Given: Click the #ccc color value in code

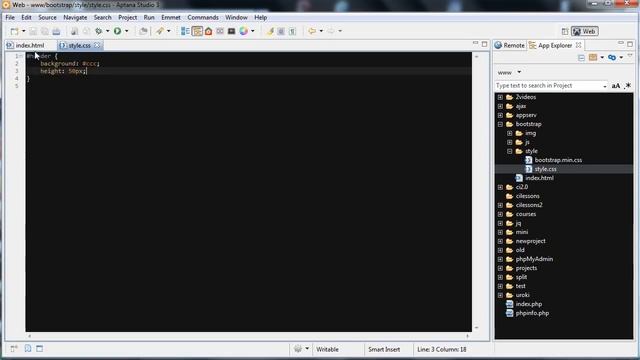Looking at the screenshot, I should point(89,64).
